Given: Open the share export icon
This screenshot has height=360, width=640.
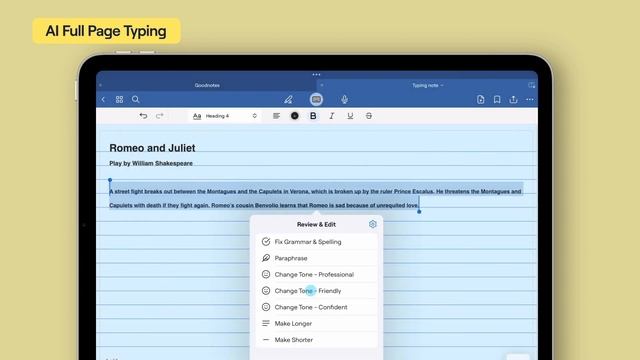Looking at the screenshot, I should pyautogui.click(x=513, y=99).
